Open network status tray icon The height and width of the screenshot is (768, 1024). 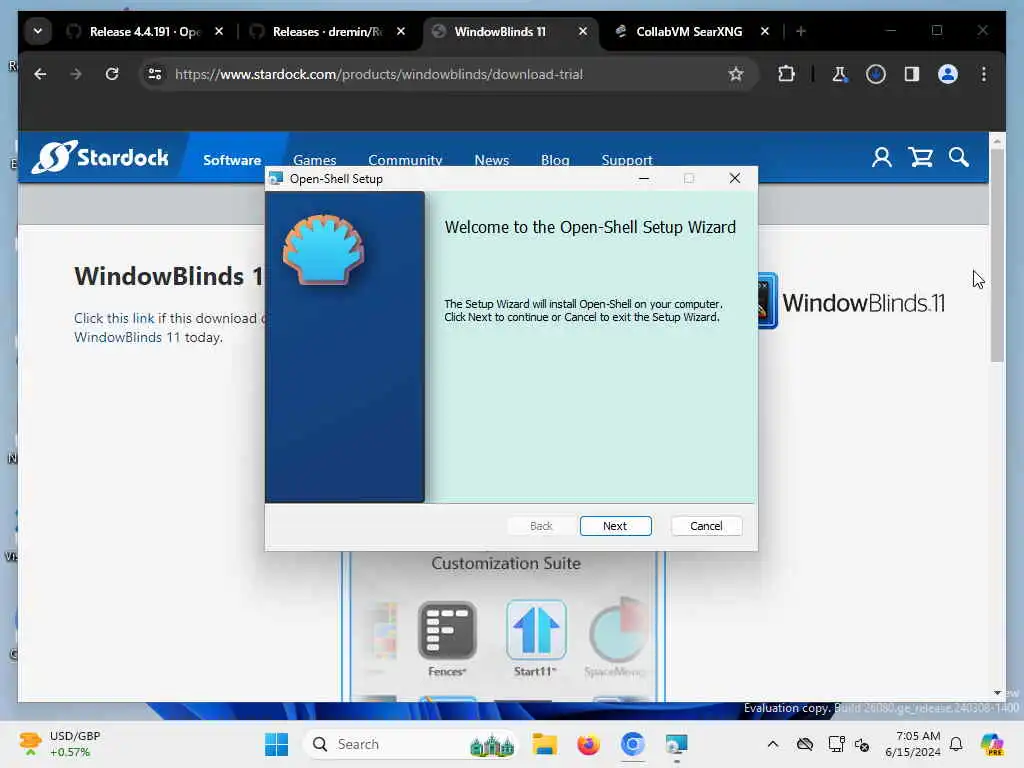(836, 744)
